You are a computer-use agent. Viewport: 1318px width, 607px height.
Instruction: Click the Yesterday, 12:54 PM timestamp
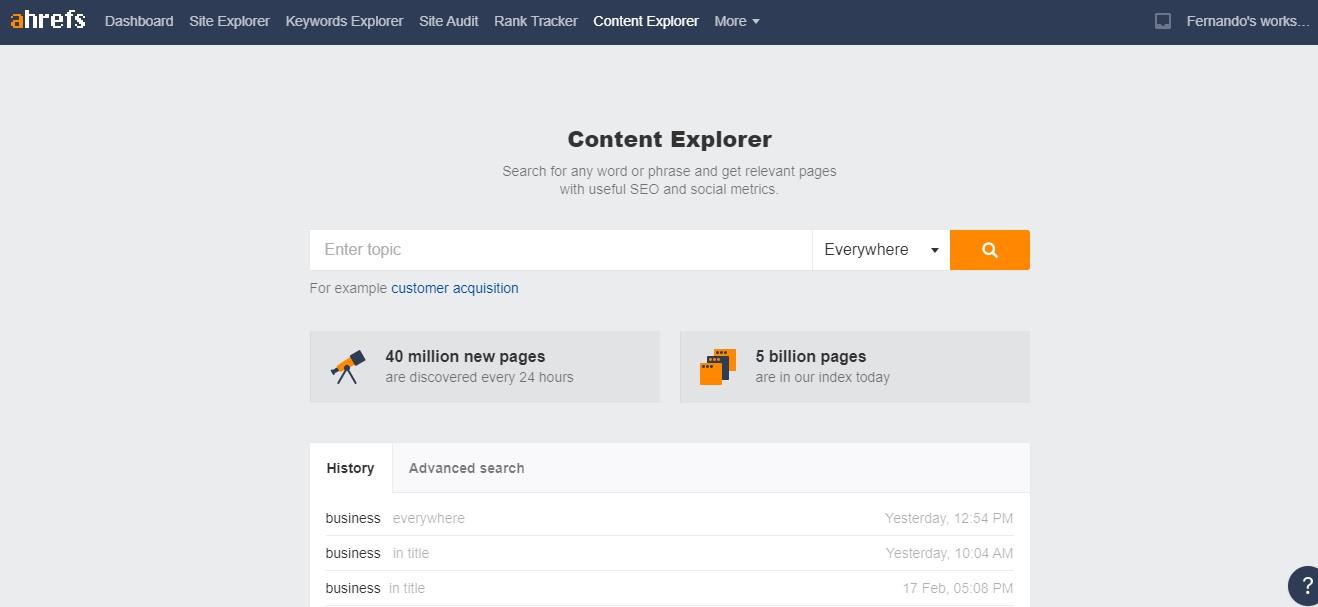[x=949, y=518]
